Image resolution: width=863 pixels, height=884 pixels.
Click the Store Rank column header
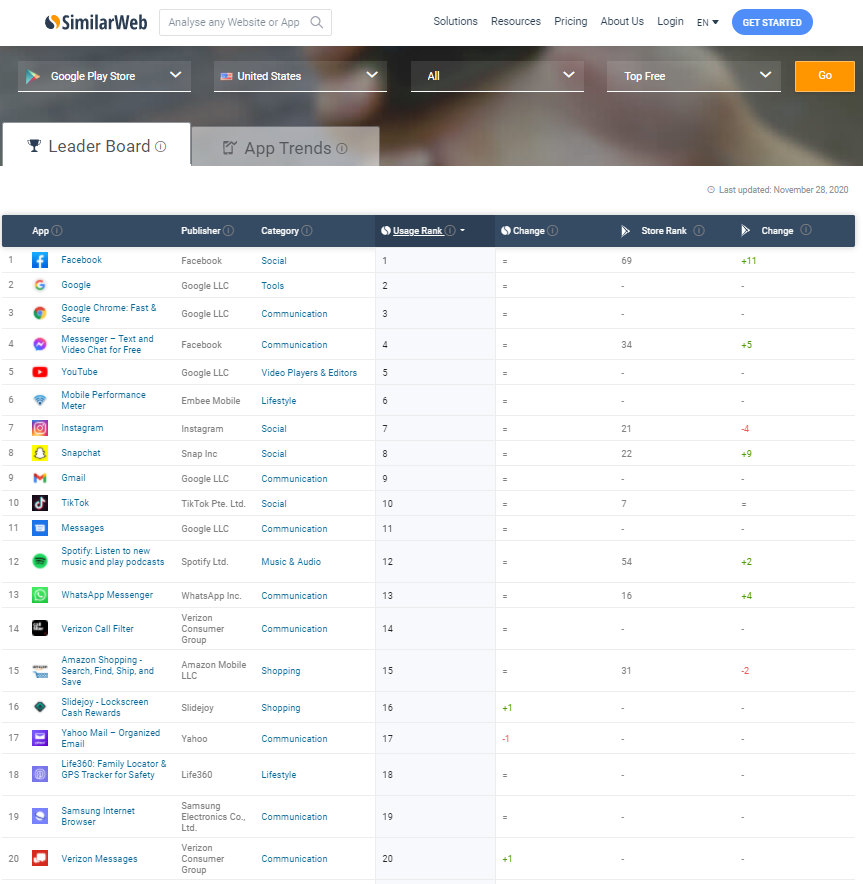coord(663,231)
